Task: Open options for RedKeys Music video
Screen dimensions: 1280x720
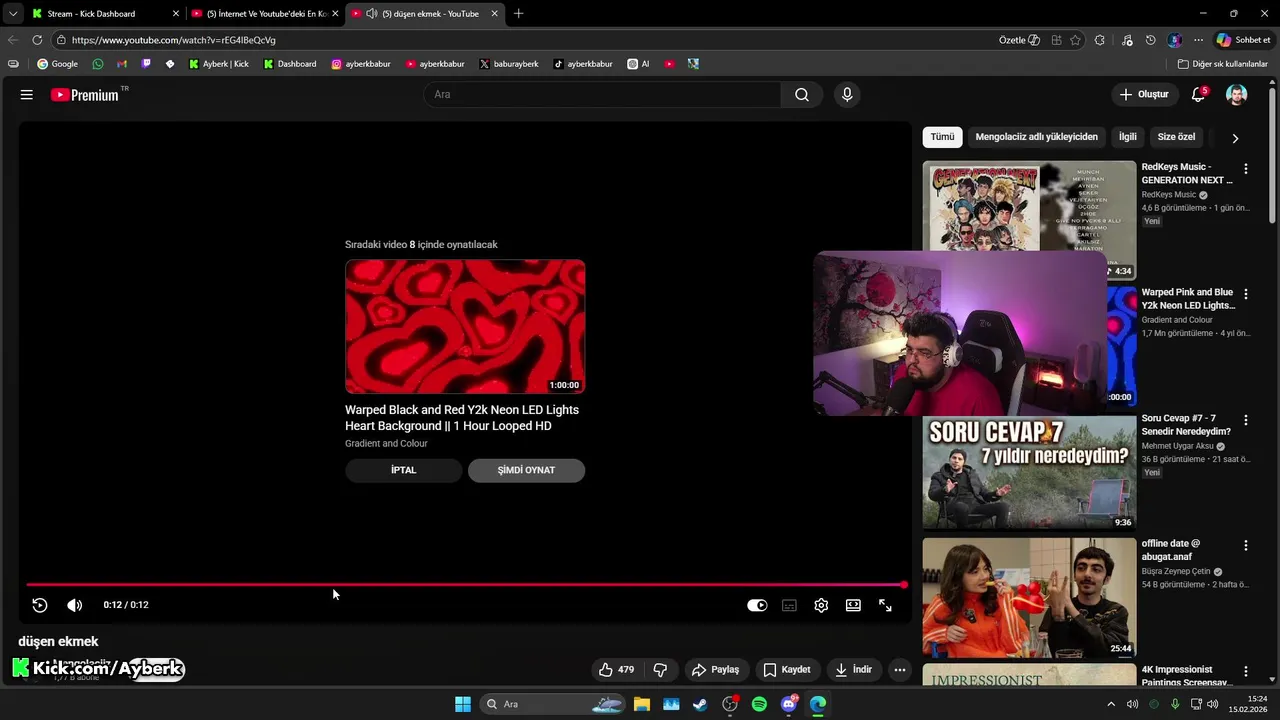Action: tap(1245, 169)
